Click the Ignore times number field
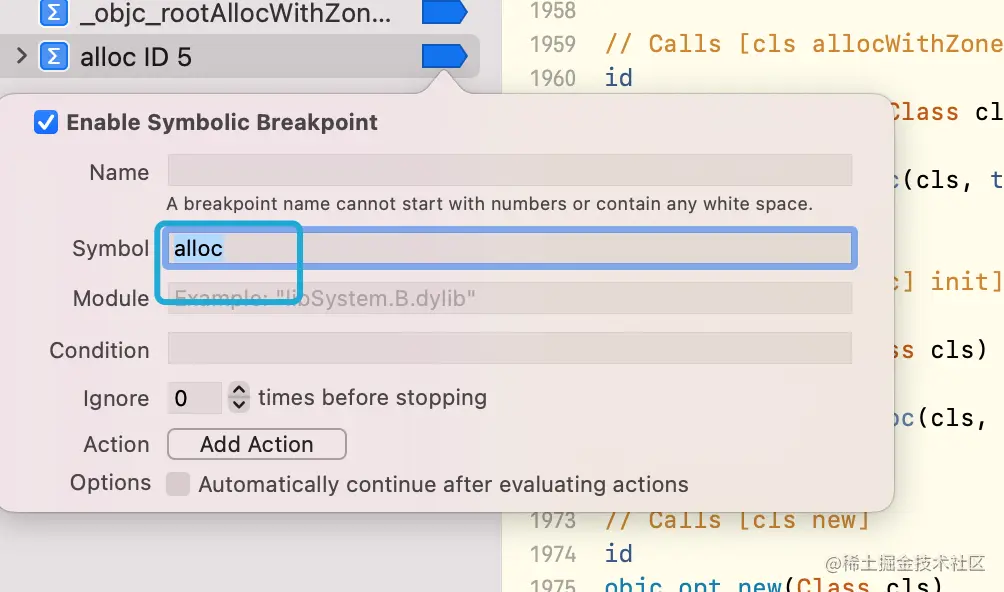The height and width of the screenshot is (592, 1004). point(194,398)
